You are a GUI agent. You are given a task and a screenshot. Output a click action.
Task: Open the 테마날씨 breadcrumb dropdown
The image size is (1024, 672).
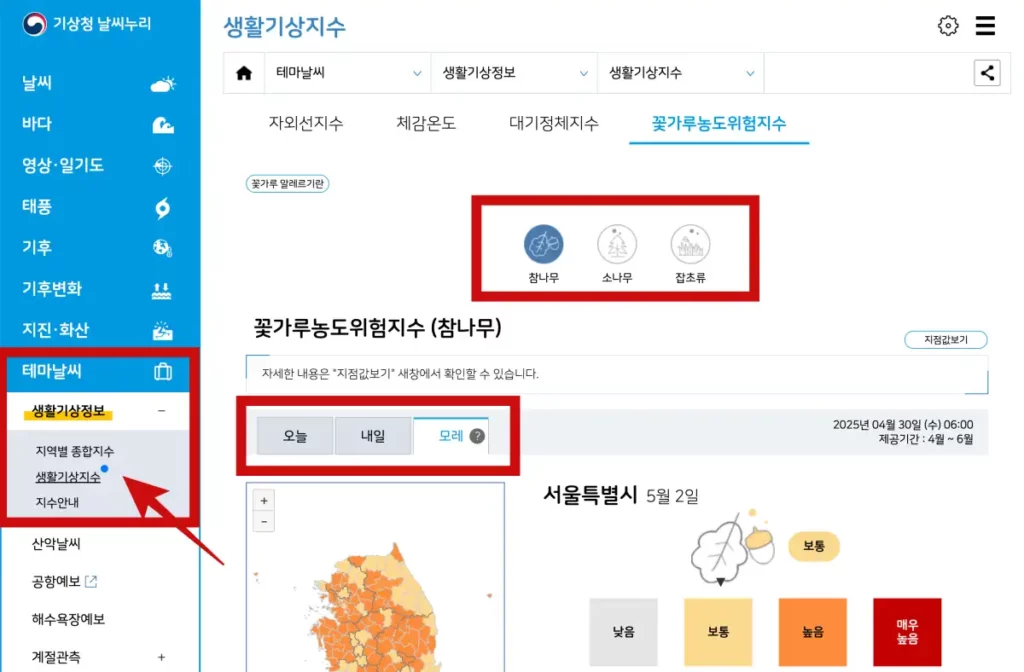click(347, 72)
